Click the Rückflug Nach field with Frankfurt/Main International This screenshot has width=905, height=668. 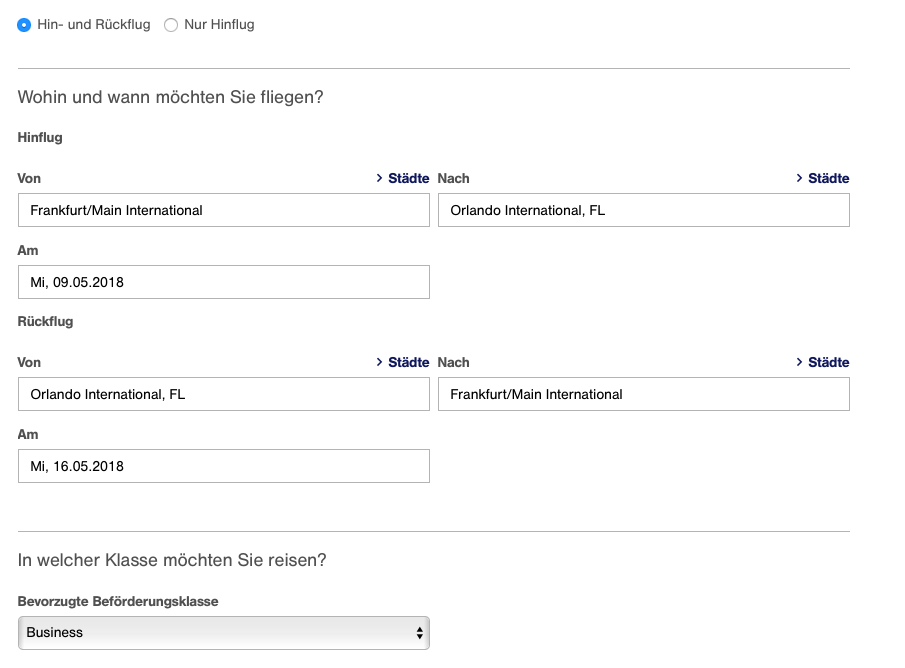pos(644,394)
